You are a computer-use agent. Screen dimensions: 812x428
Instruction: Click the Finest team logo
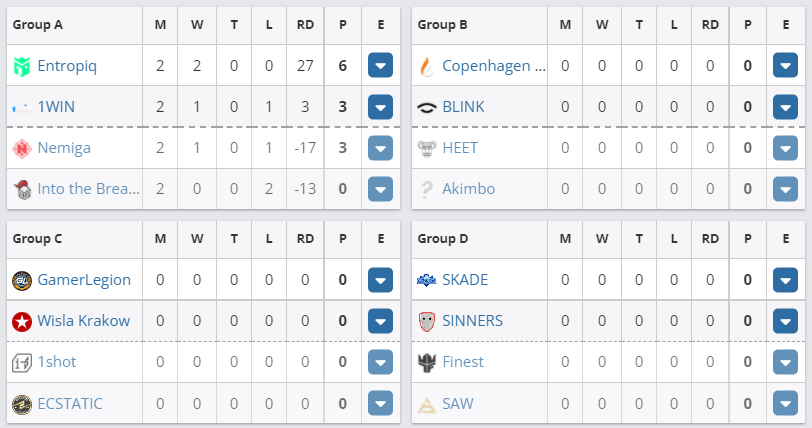(x=427, y=362)
